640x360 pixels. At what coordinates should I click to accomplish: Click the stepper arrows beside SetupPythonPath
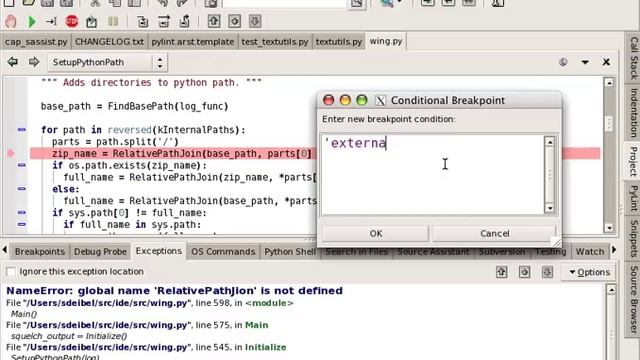(x=160, y=62)
